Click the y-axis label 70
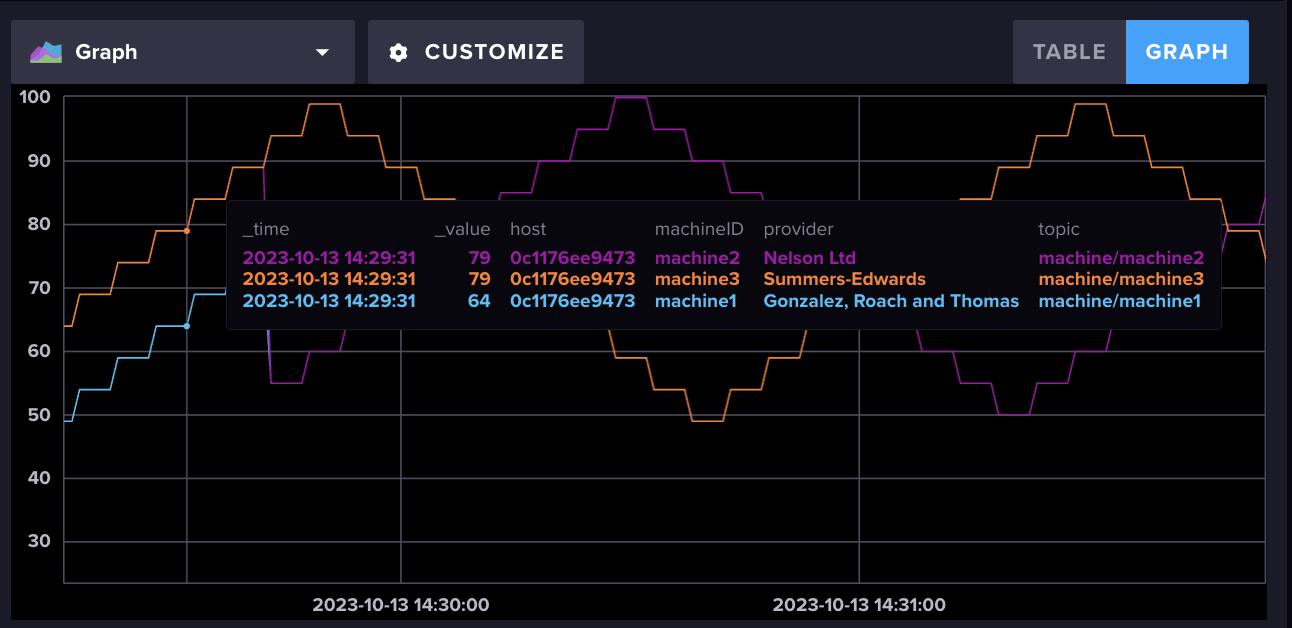This screenshot has width=1292, height=628. click(40, 288)
